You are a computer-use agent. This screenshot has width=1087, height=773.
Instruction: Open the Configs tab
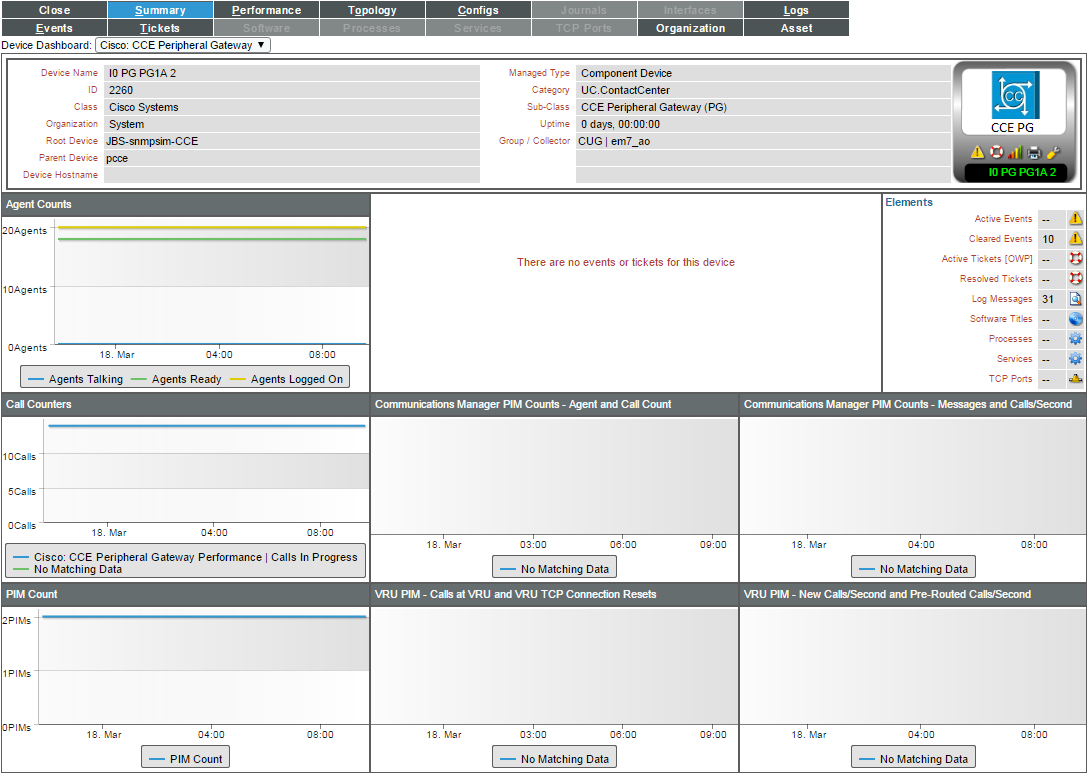(x=478, y=10)
